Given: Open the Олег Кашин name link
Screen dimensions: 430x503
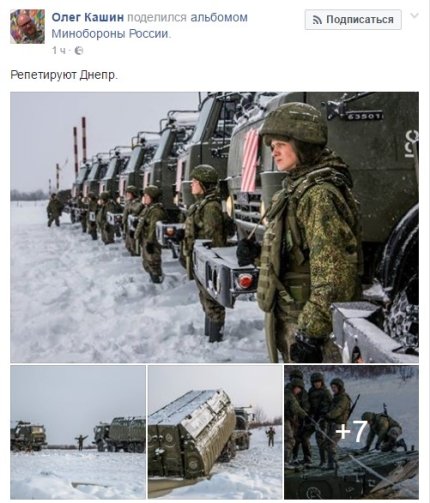Looking at the screenshot, I should [x=88, y=17].
